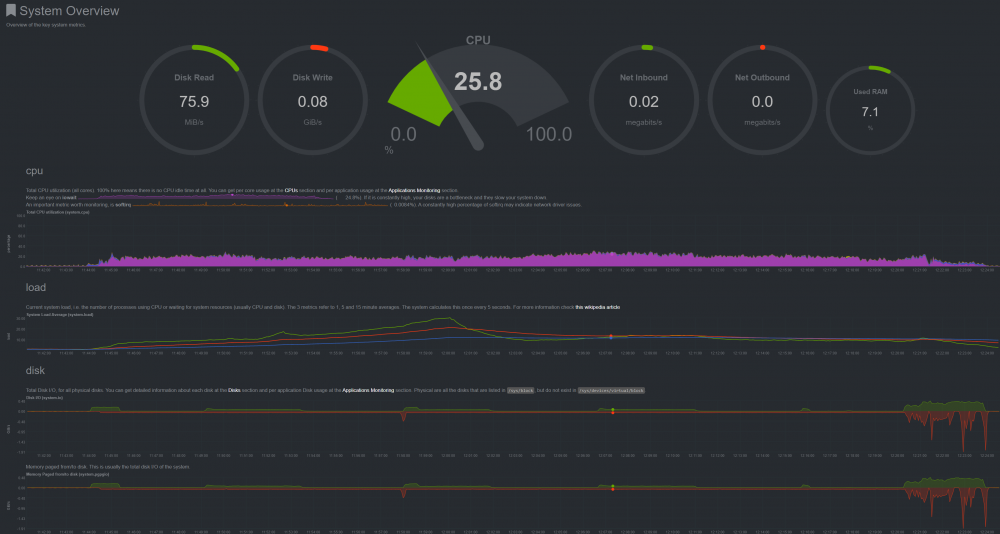Click the /sys/devices/virtual/block path label

click(612, 390)
